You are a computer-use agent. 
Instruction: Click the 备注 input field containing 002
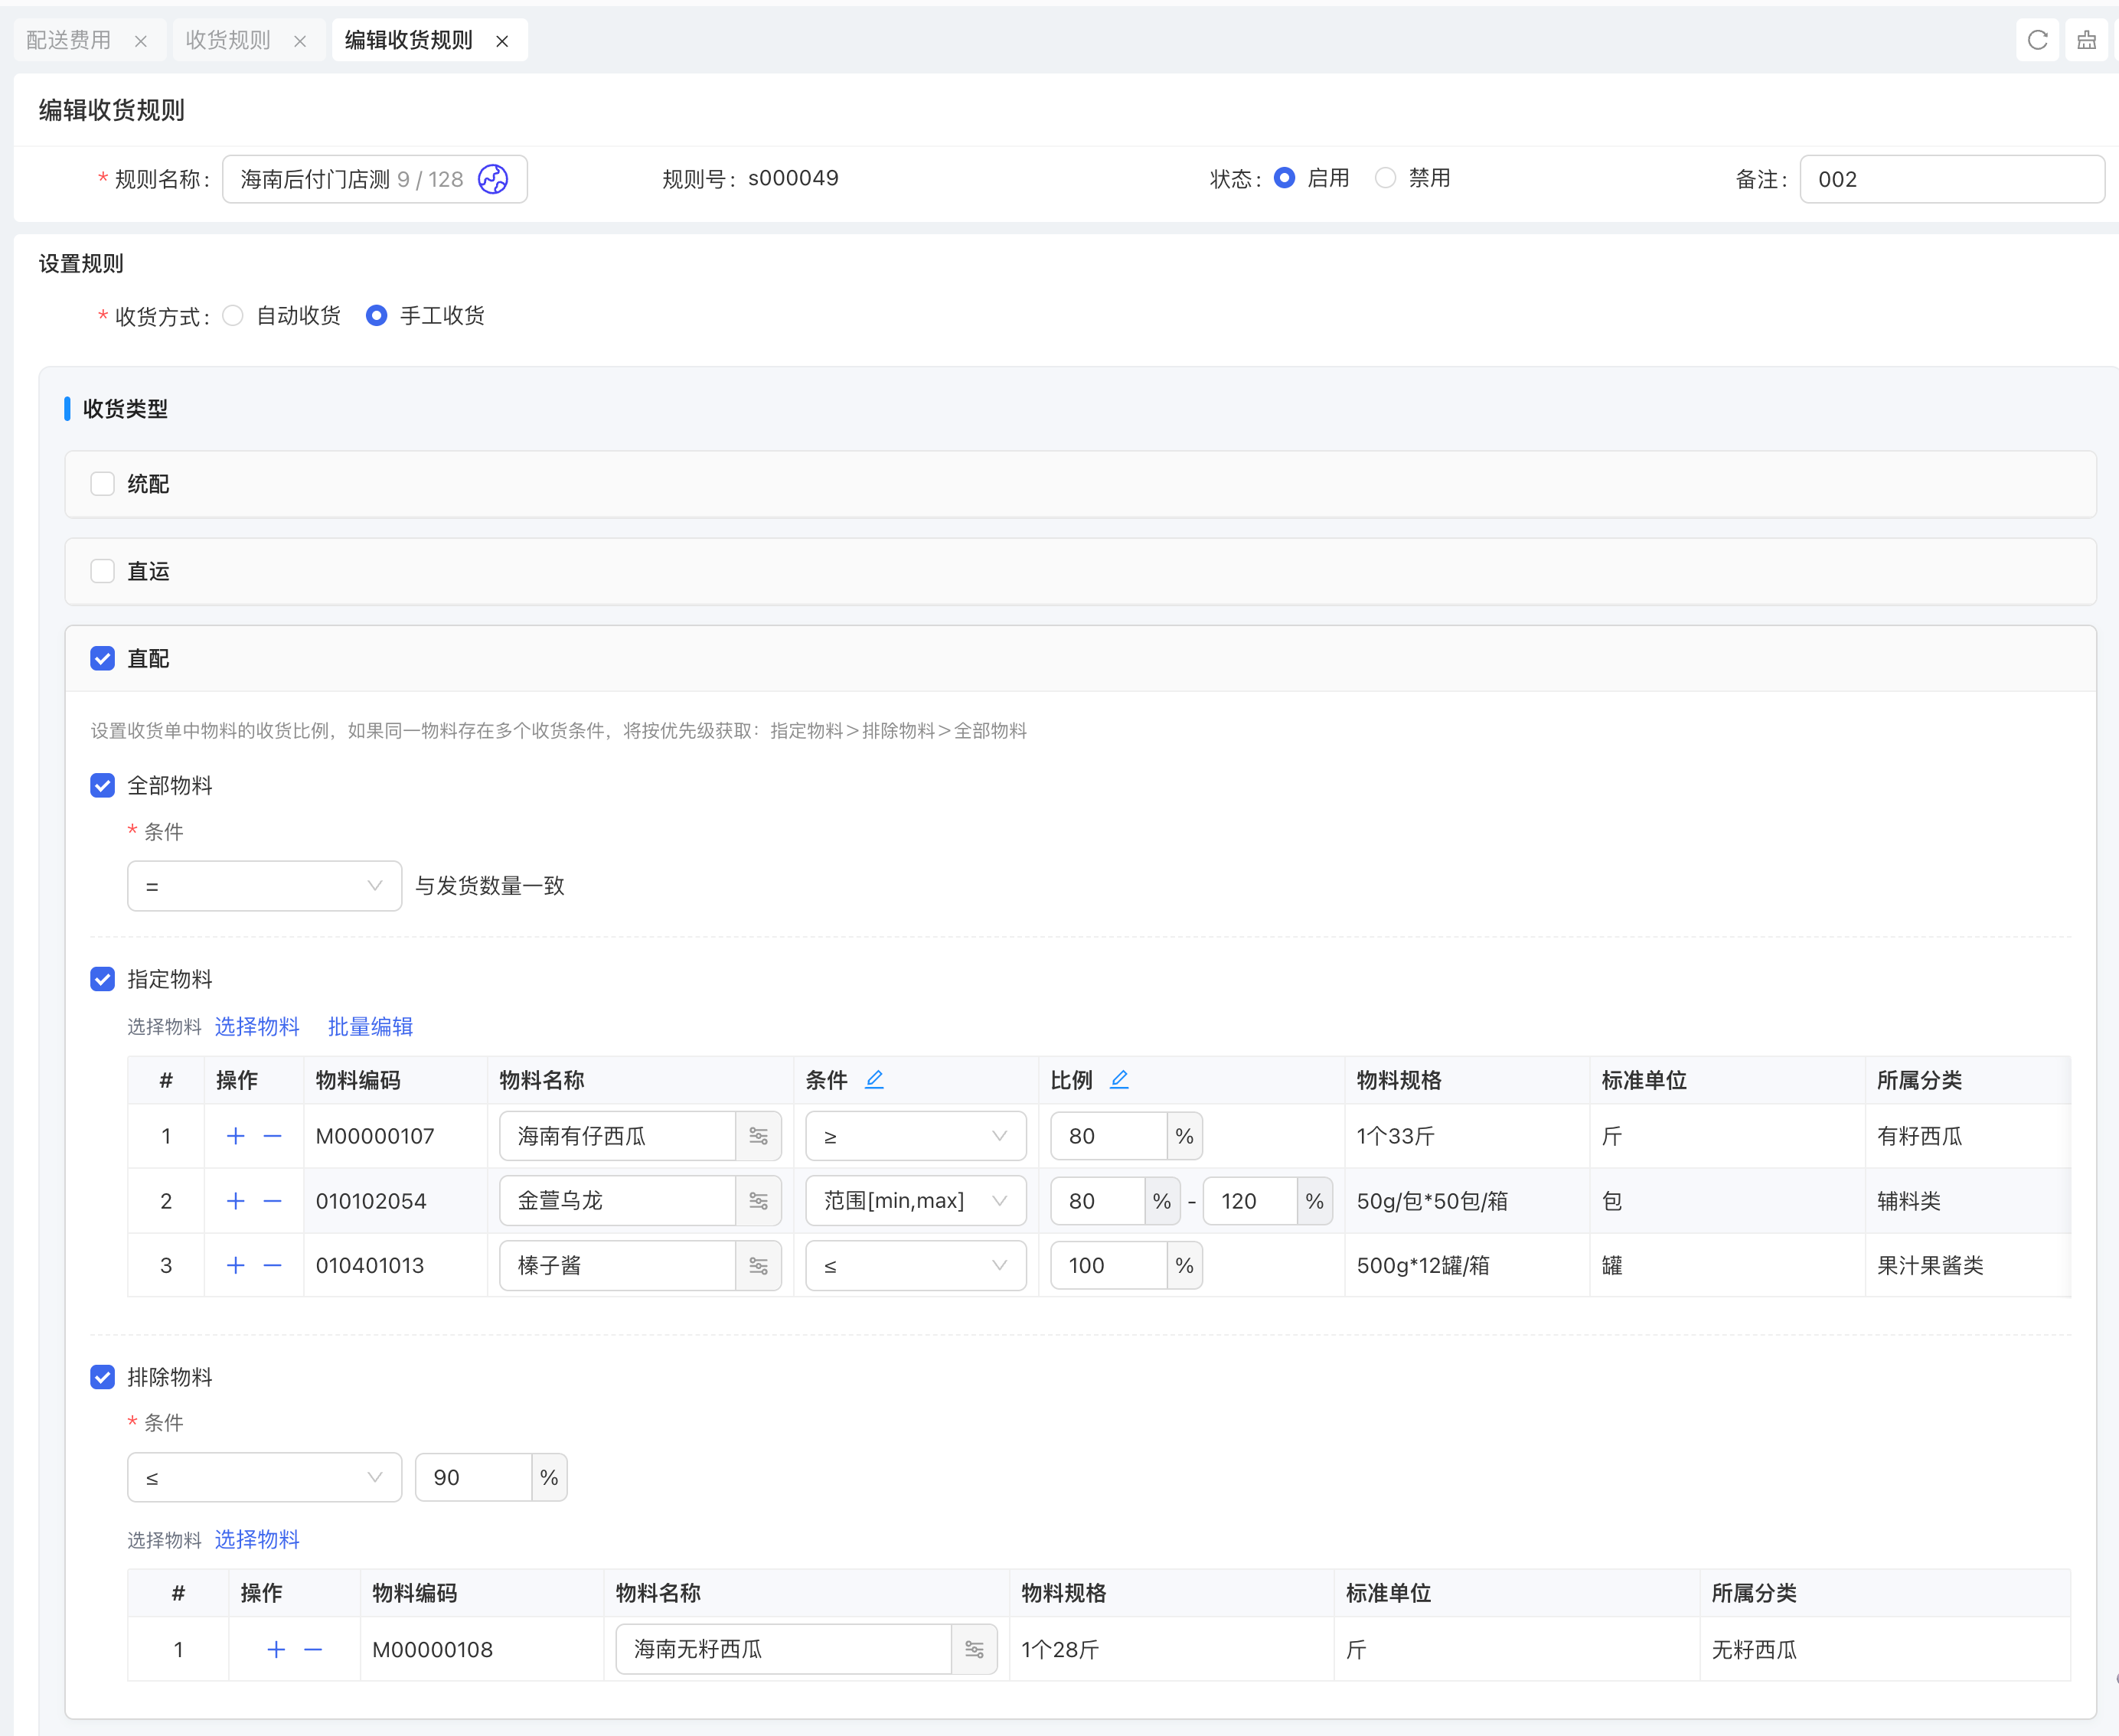[x=1951, y=179]
